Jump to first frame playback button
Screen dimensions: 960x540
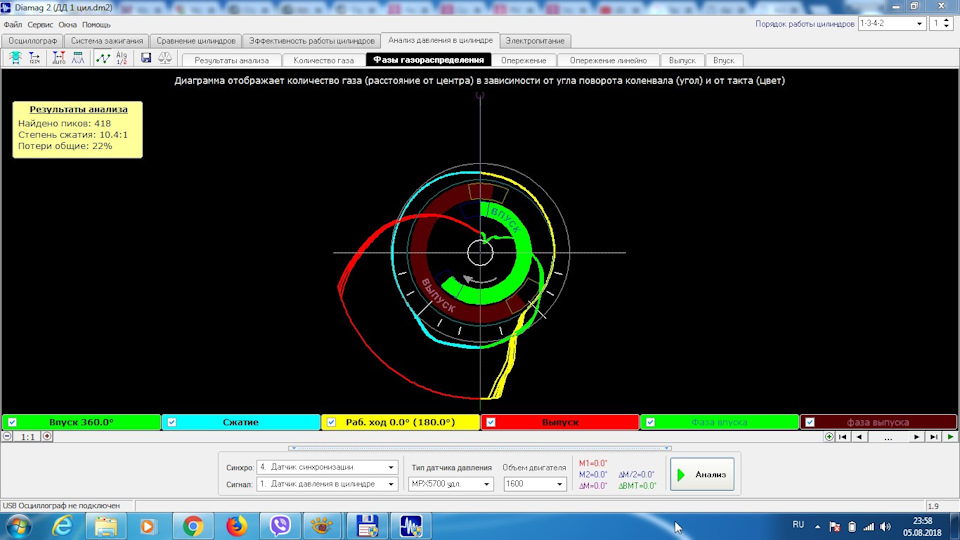842,437
